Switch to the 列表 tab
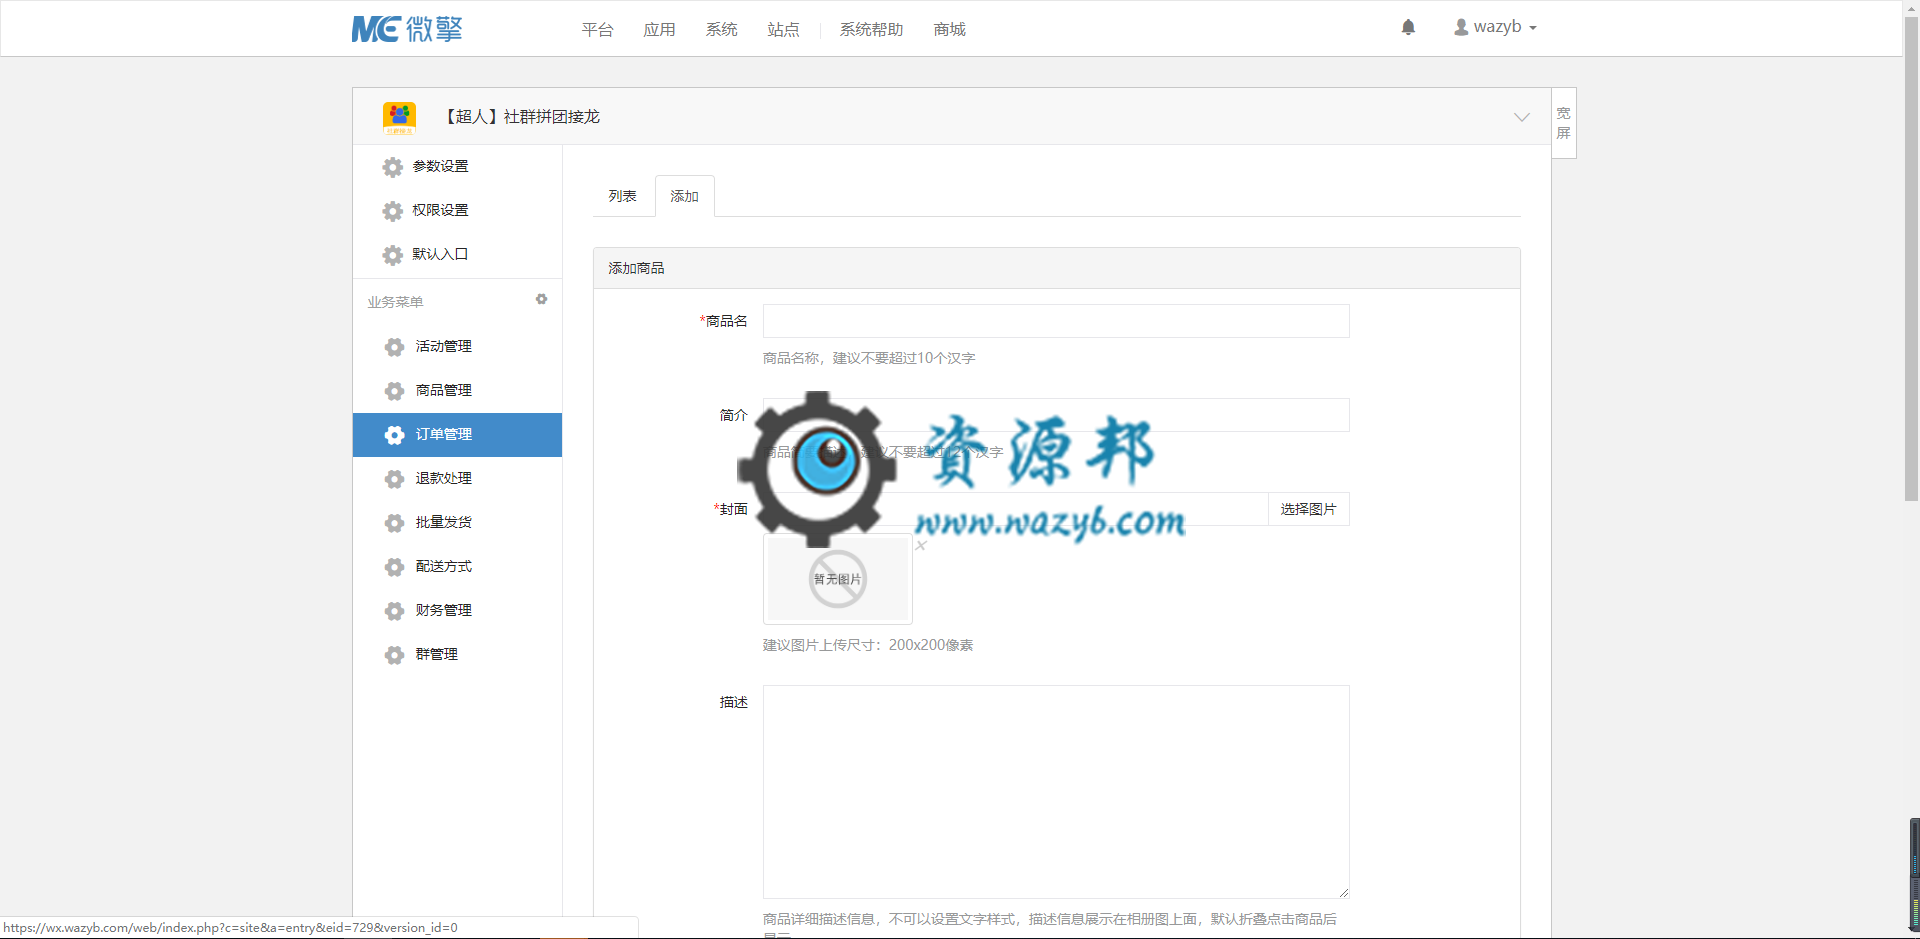The width and height of the screenshot is (1920, 939). click(623, 196)
